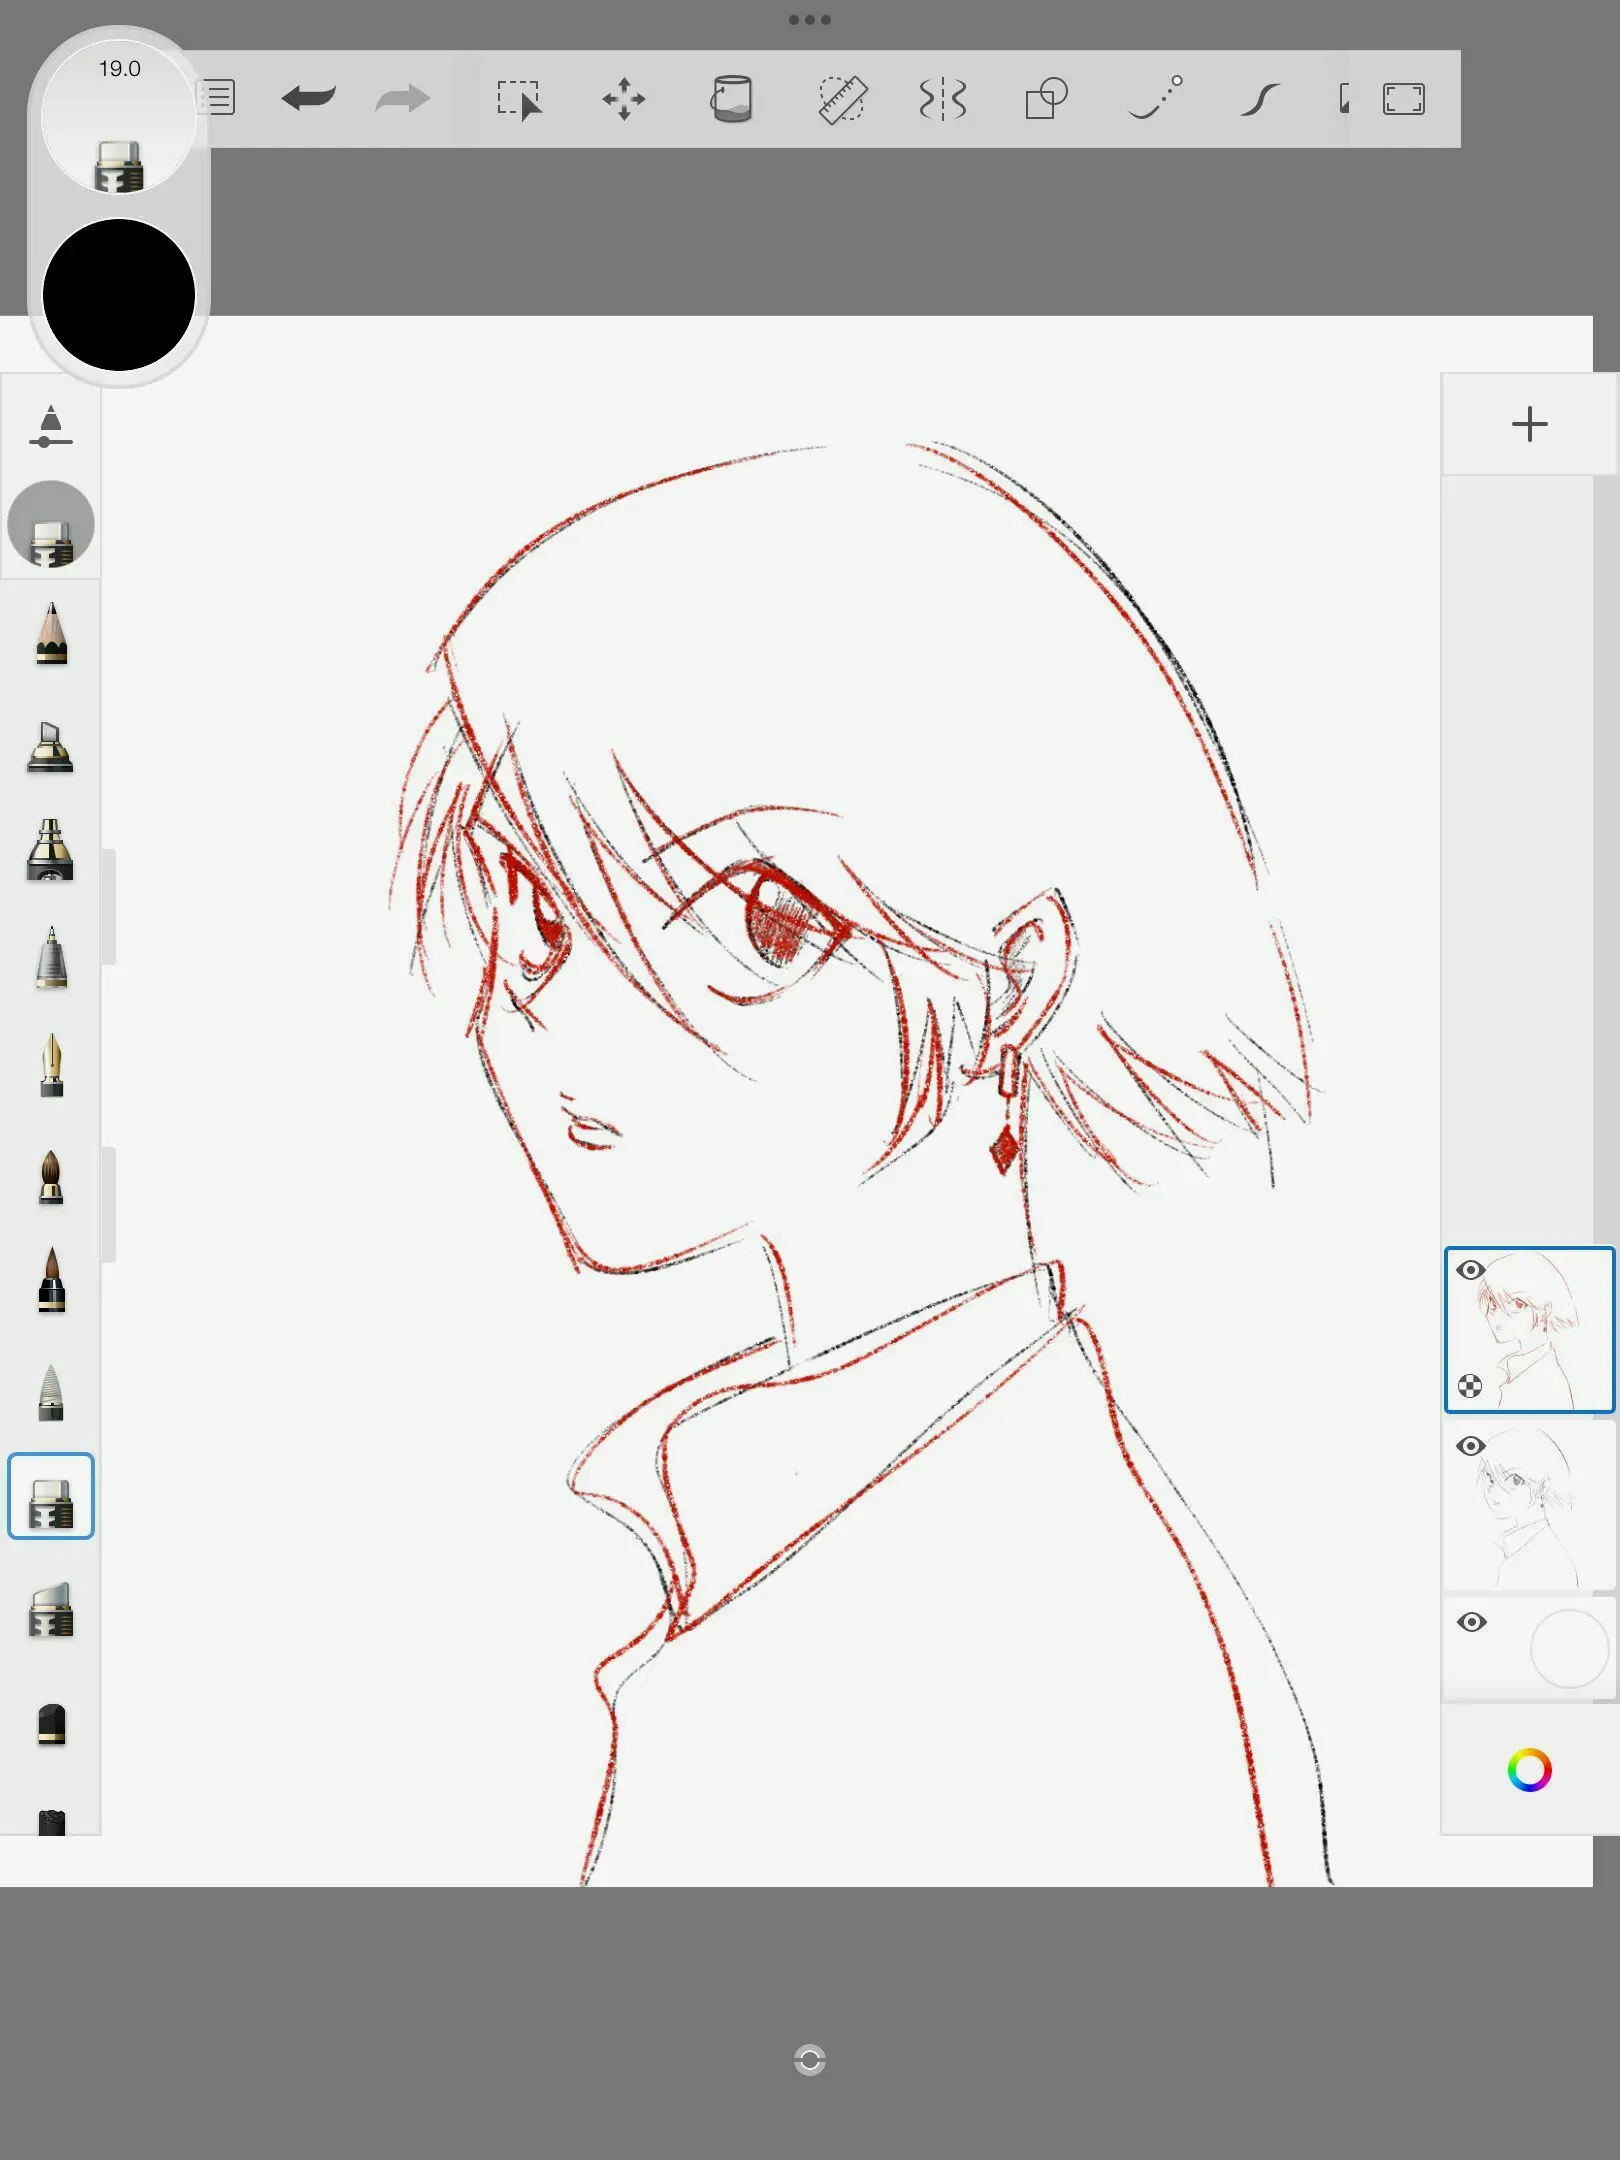Viewport: 1620px width, 2160px height.
Task: Tap the current brush preview circle
Action: click(51, 524)
